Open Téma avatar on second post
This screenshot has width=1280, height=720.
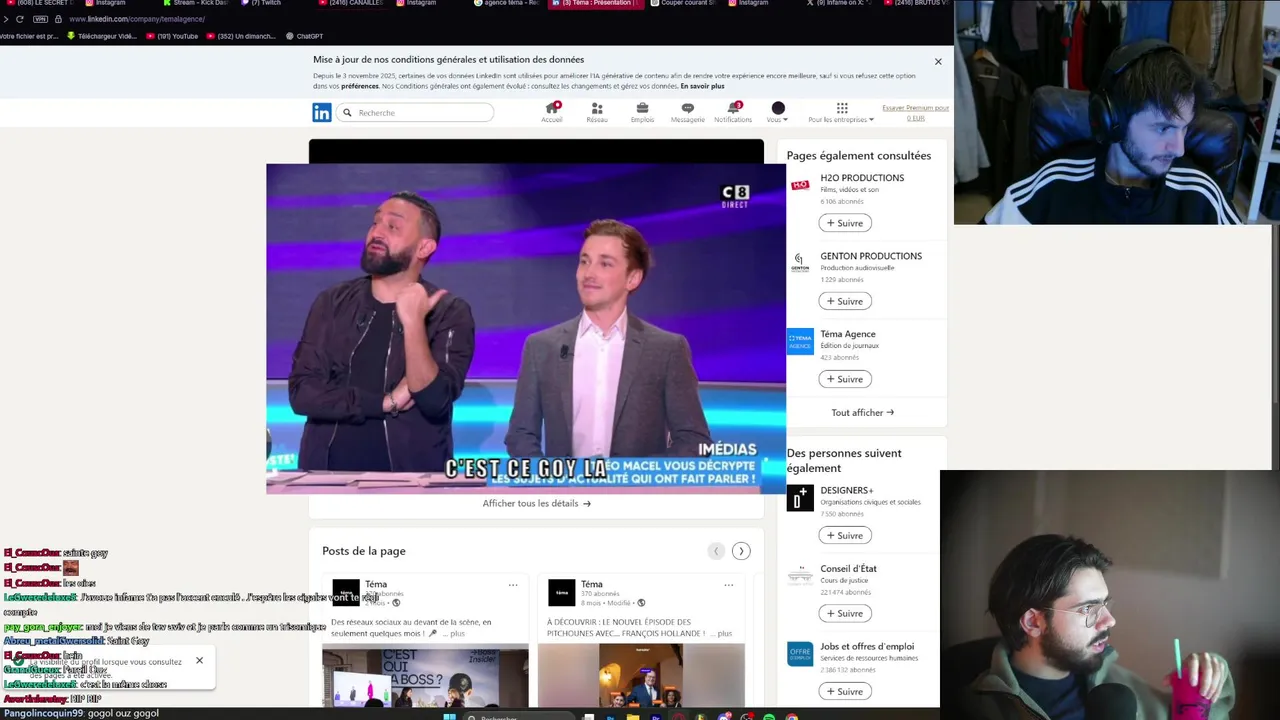tap(562, 592)
